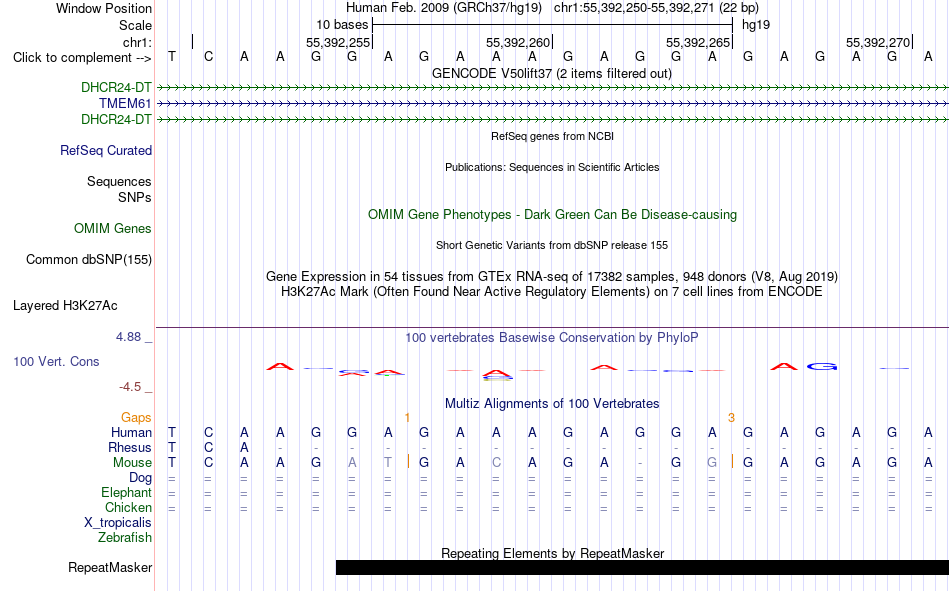Click the X_tropicalis alignment row label

pos(118,523)
